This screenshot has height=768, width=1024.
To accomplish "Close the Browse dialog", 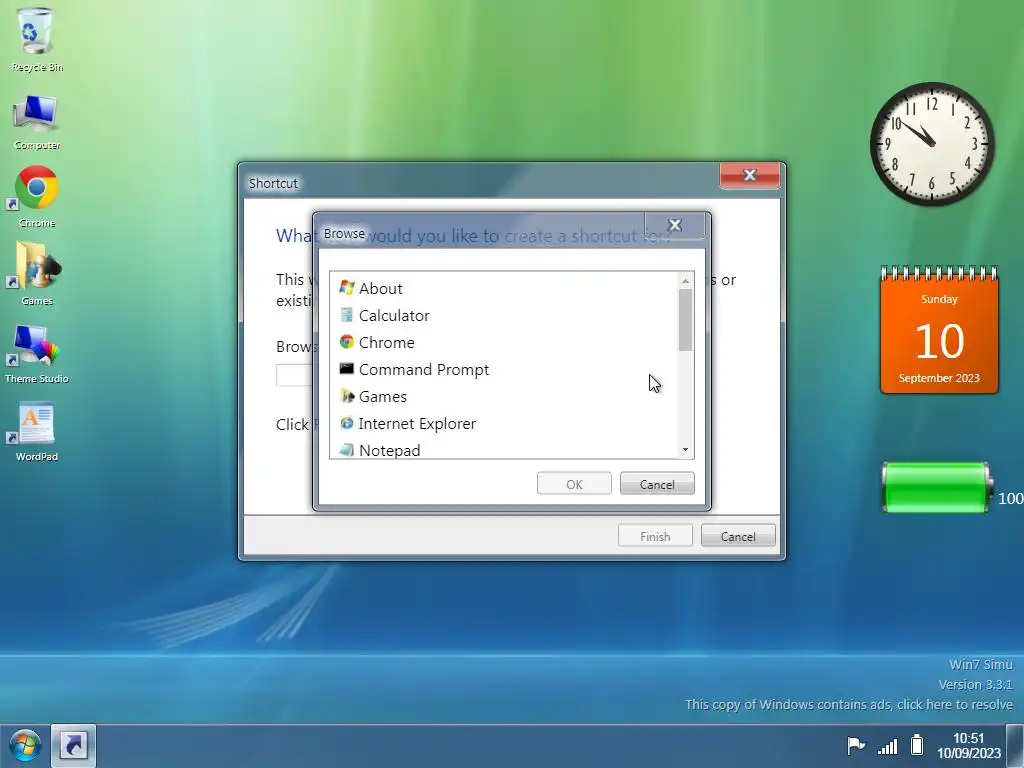I will tap(675, 225).
